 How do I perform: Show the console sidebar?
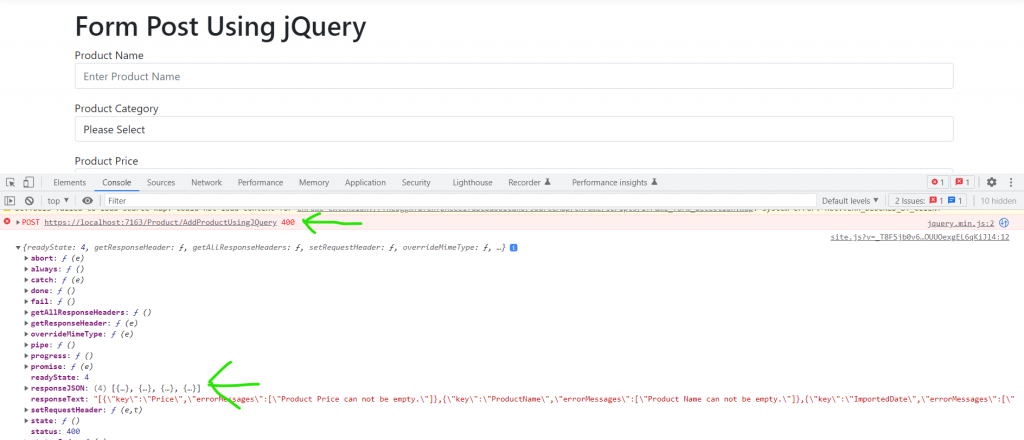click(10, 201)
